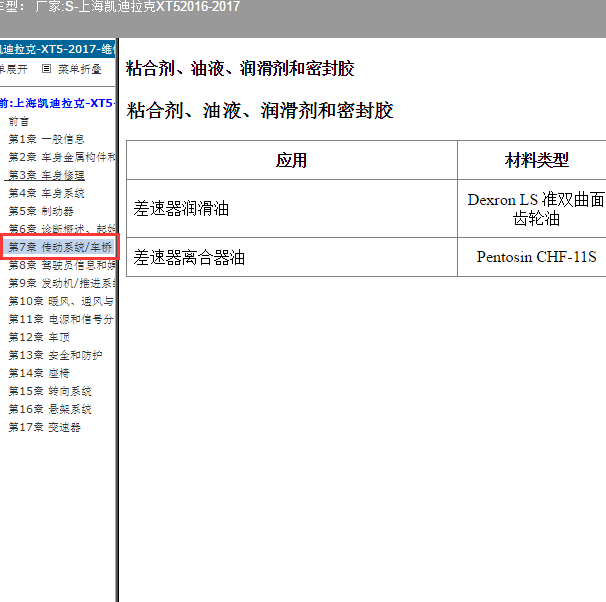Click the blue 上海凯迪拉克-XT5 root node
Image resolution: width=606 pixels, height=602 pixels.
click(58, 103)
